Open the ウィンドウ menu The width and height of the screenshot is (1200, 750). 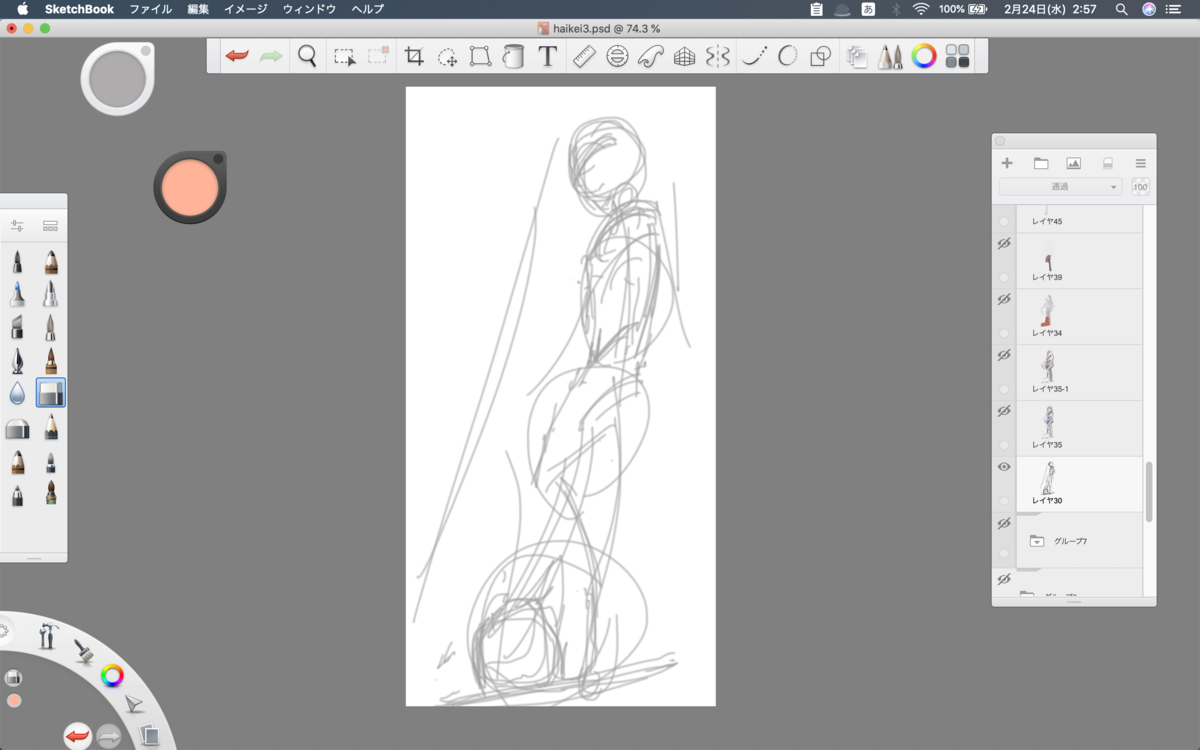310,9
